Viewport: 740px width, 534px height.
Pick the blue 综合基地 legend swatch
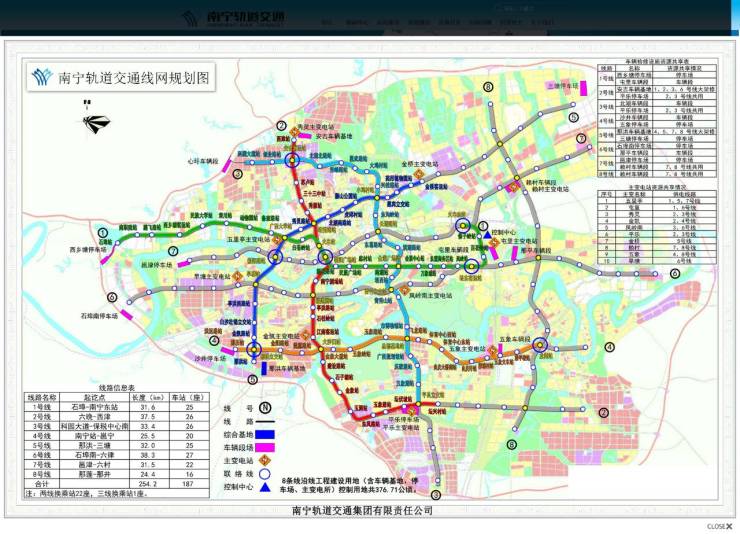tap(266, 436)
